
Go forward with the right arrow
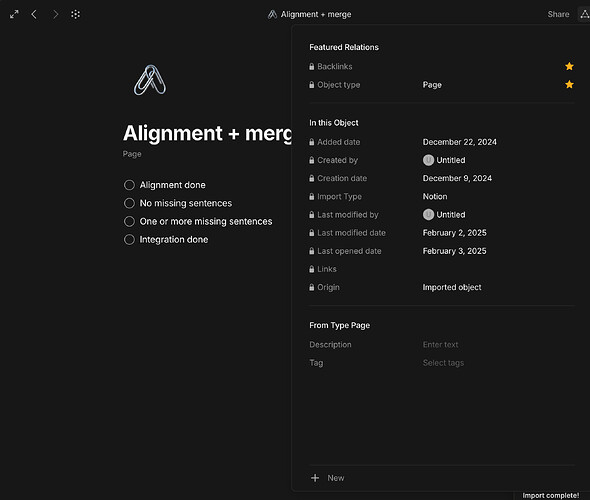(55, 14)
